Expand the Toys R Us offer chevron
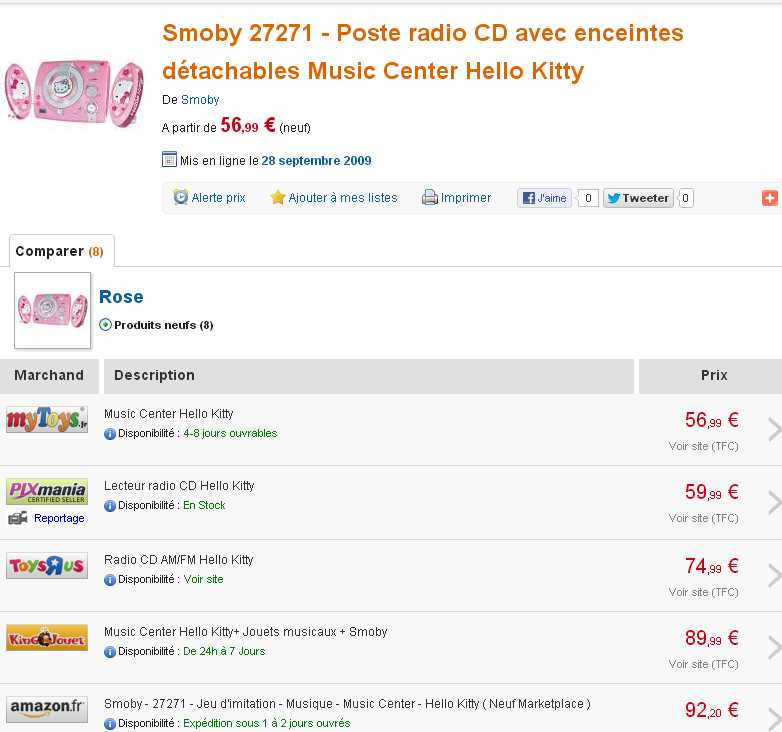This screenshot has width=782, height=732. 774,576
